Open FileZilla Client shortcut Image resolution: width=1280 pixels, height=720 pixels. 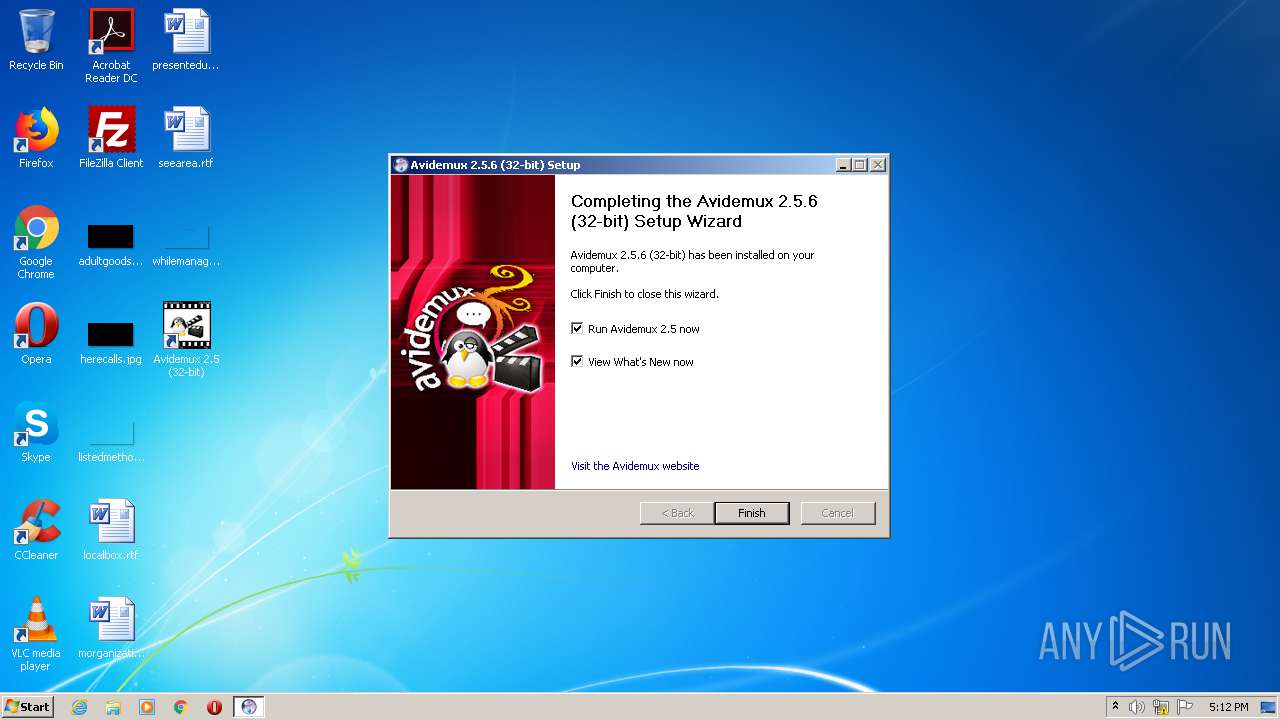click(x=111, y=138)
